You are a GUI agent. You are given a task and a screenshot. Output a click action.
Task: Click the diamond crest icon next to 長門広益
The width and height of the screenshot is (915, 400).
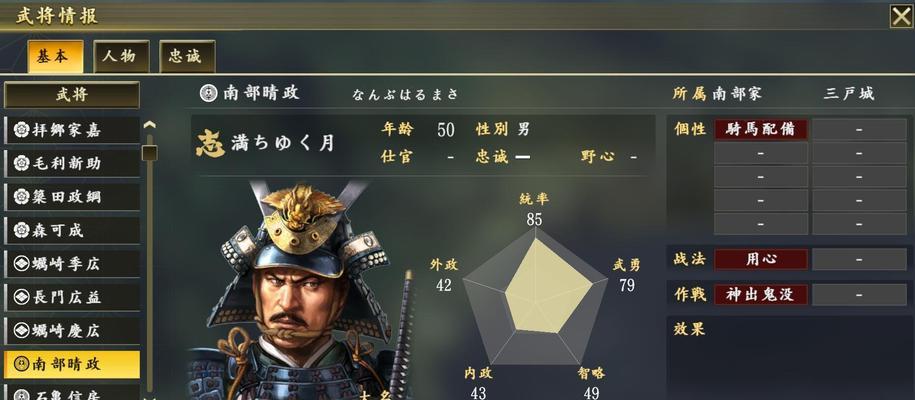[22, 297]
